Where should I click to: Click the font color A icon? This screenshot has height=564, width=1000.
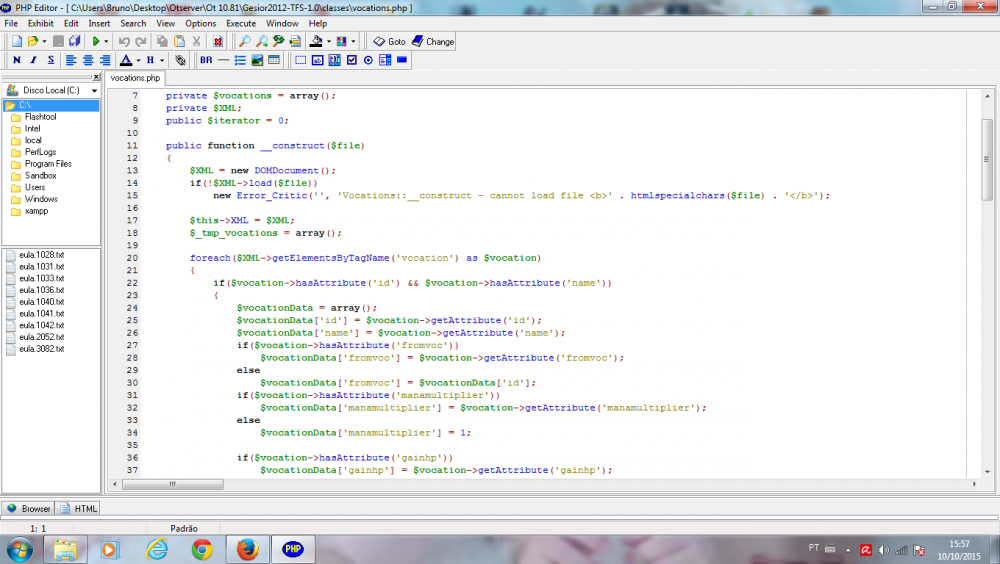pyautogui.click(x=126, y=60)
